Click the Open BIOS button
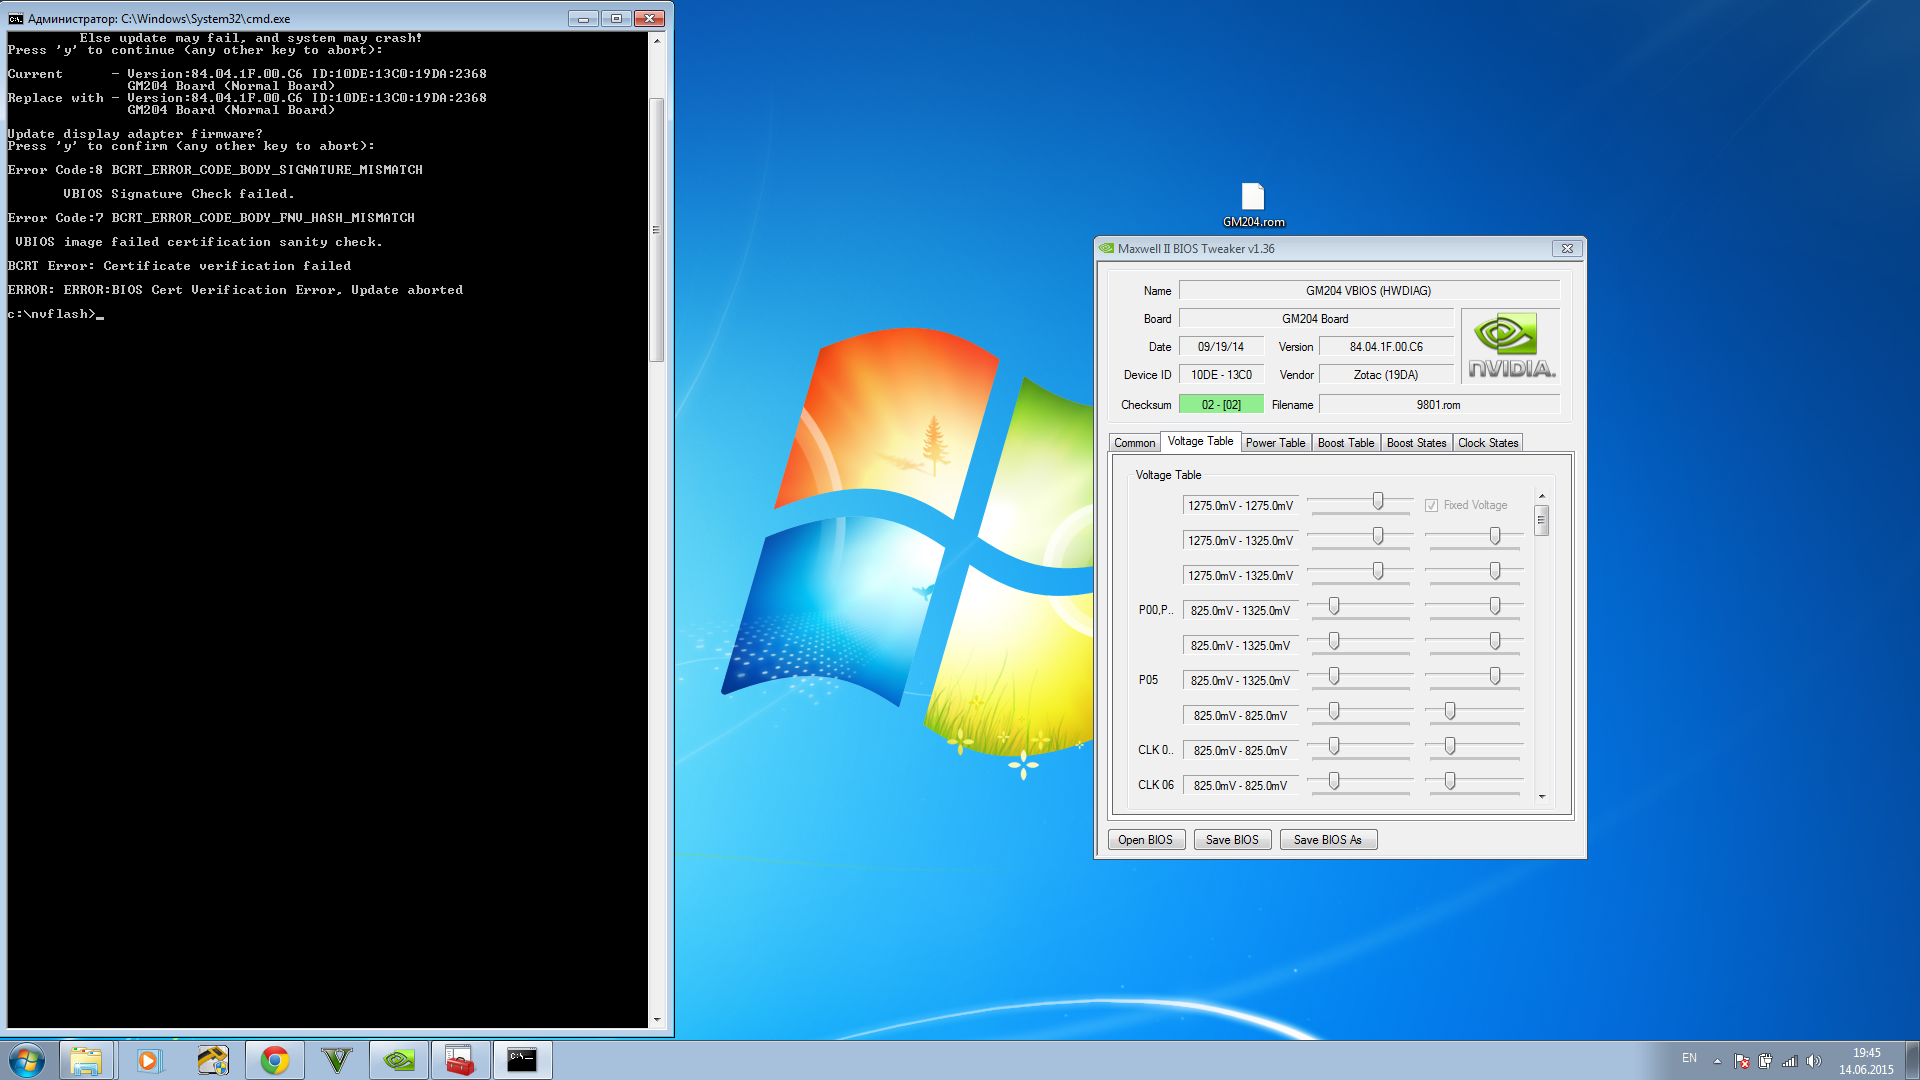 click(x=1145, y=840)
